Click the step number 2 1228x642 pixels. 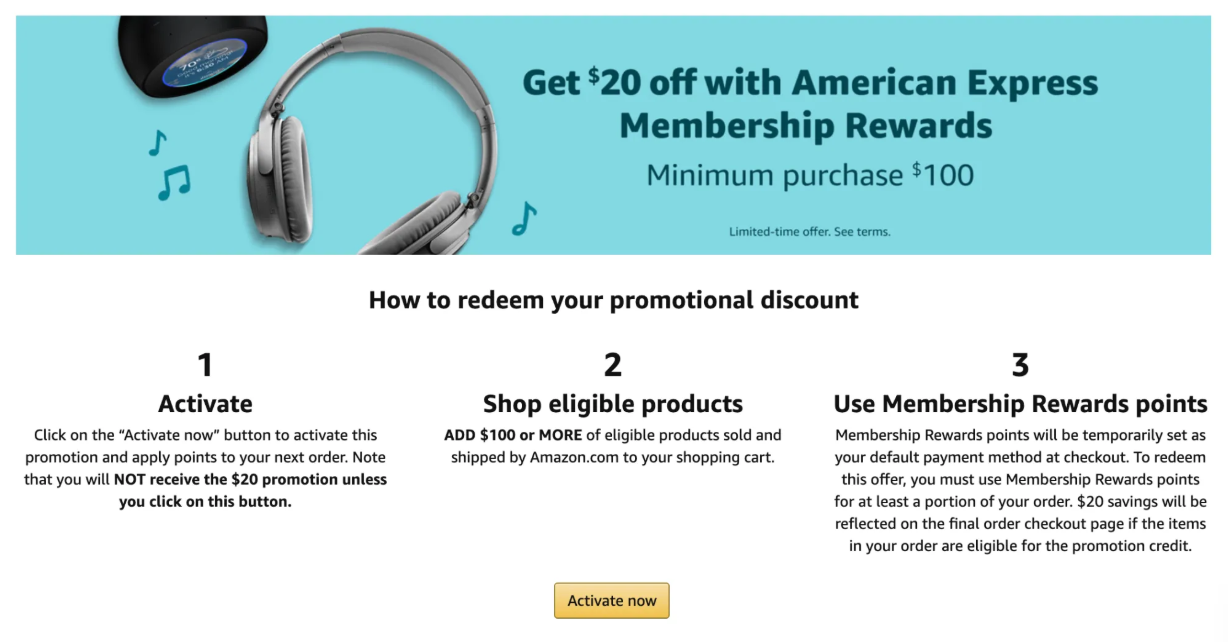(x=613, y=364)
